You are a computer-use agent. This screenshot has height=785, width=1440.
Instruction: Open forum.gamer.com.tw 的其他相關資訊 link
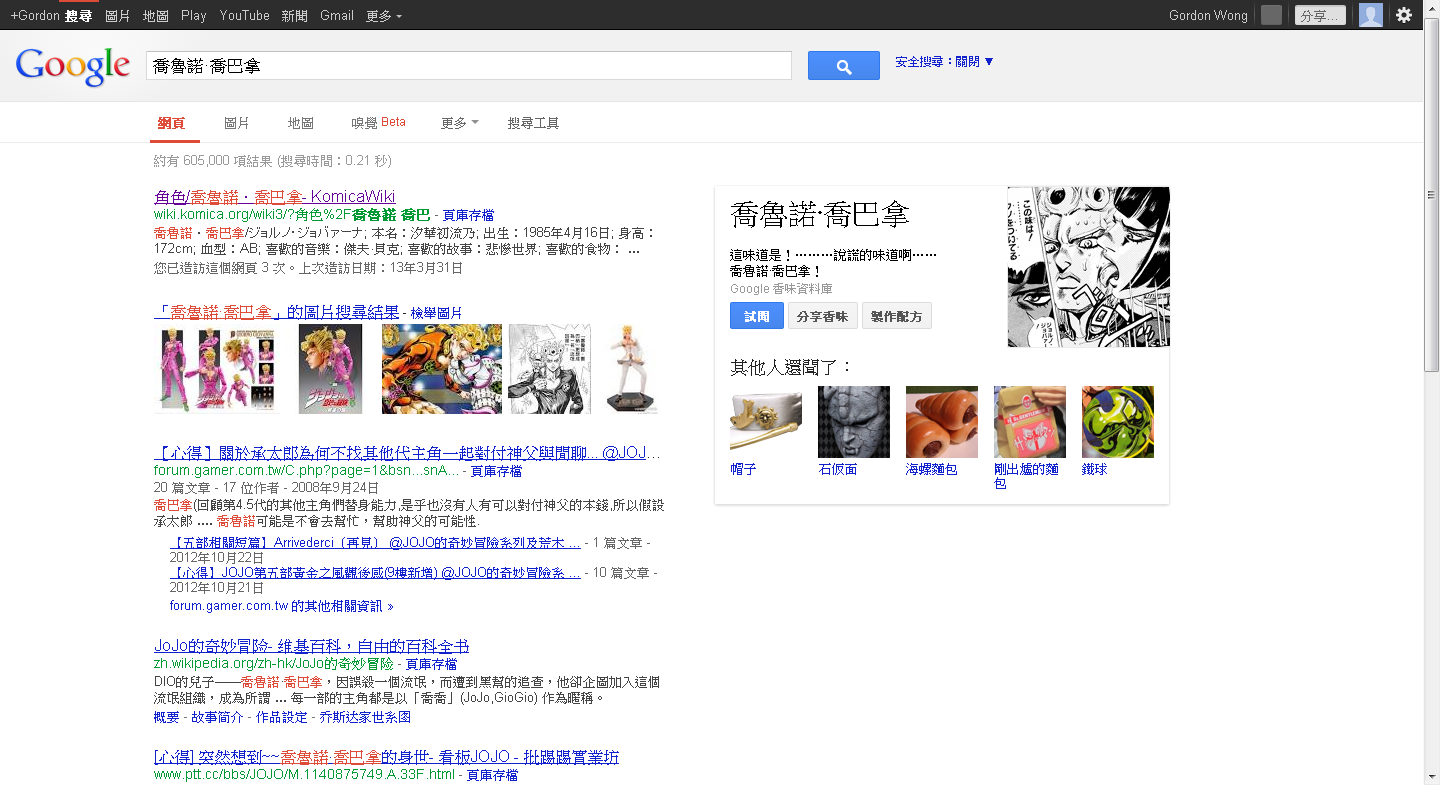coord(282,606)
